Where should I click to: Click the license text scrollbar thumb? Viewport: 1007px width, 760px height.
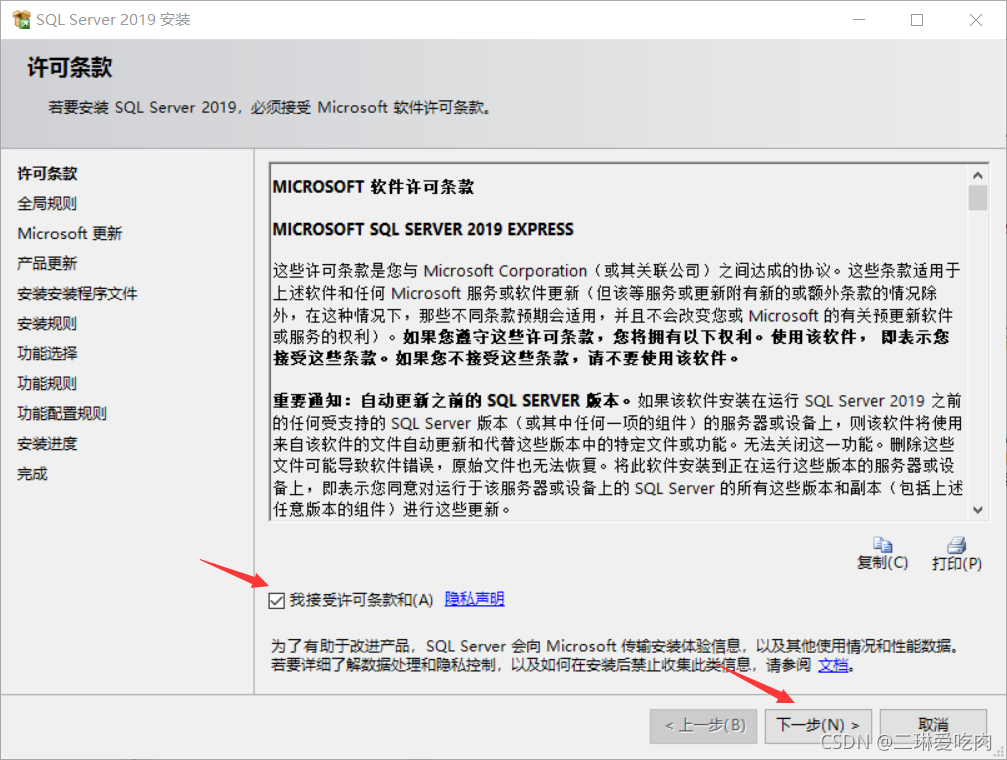977,198
